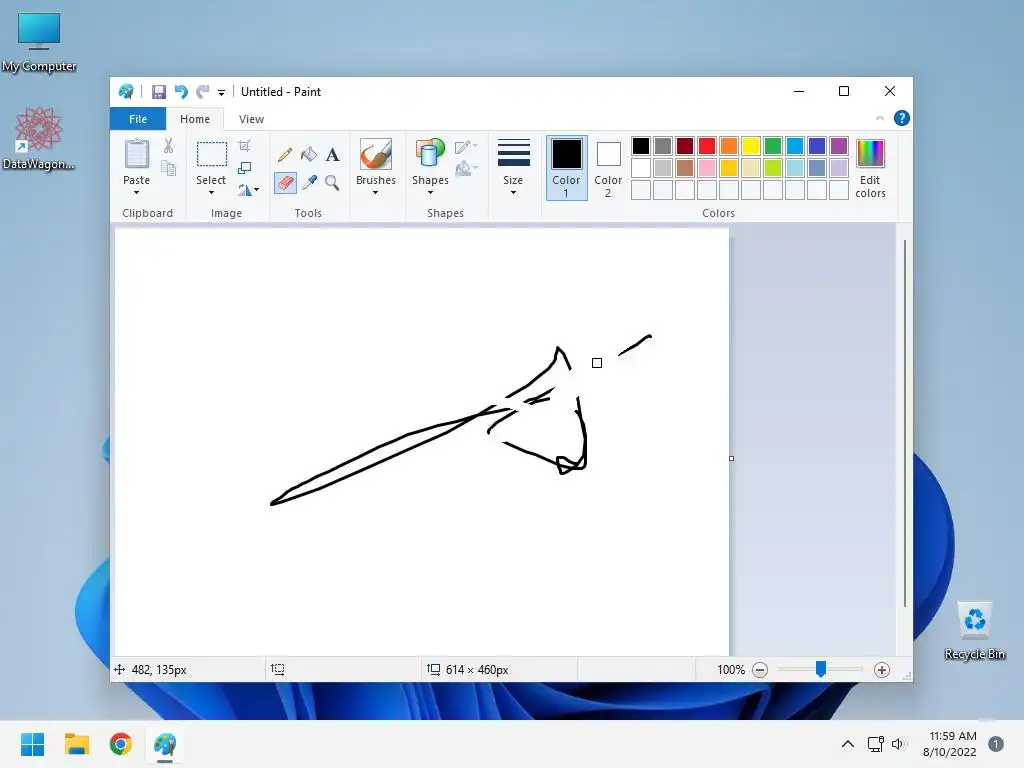The width and height of the screenshot is (1024, 768).
Task: Show hidden icons in system tray
Action: 848,744
